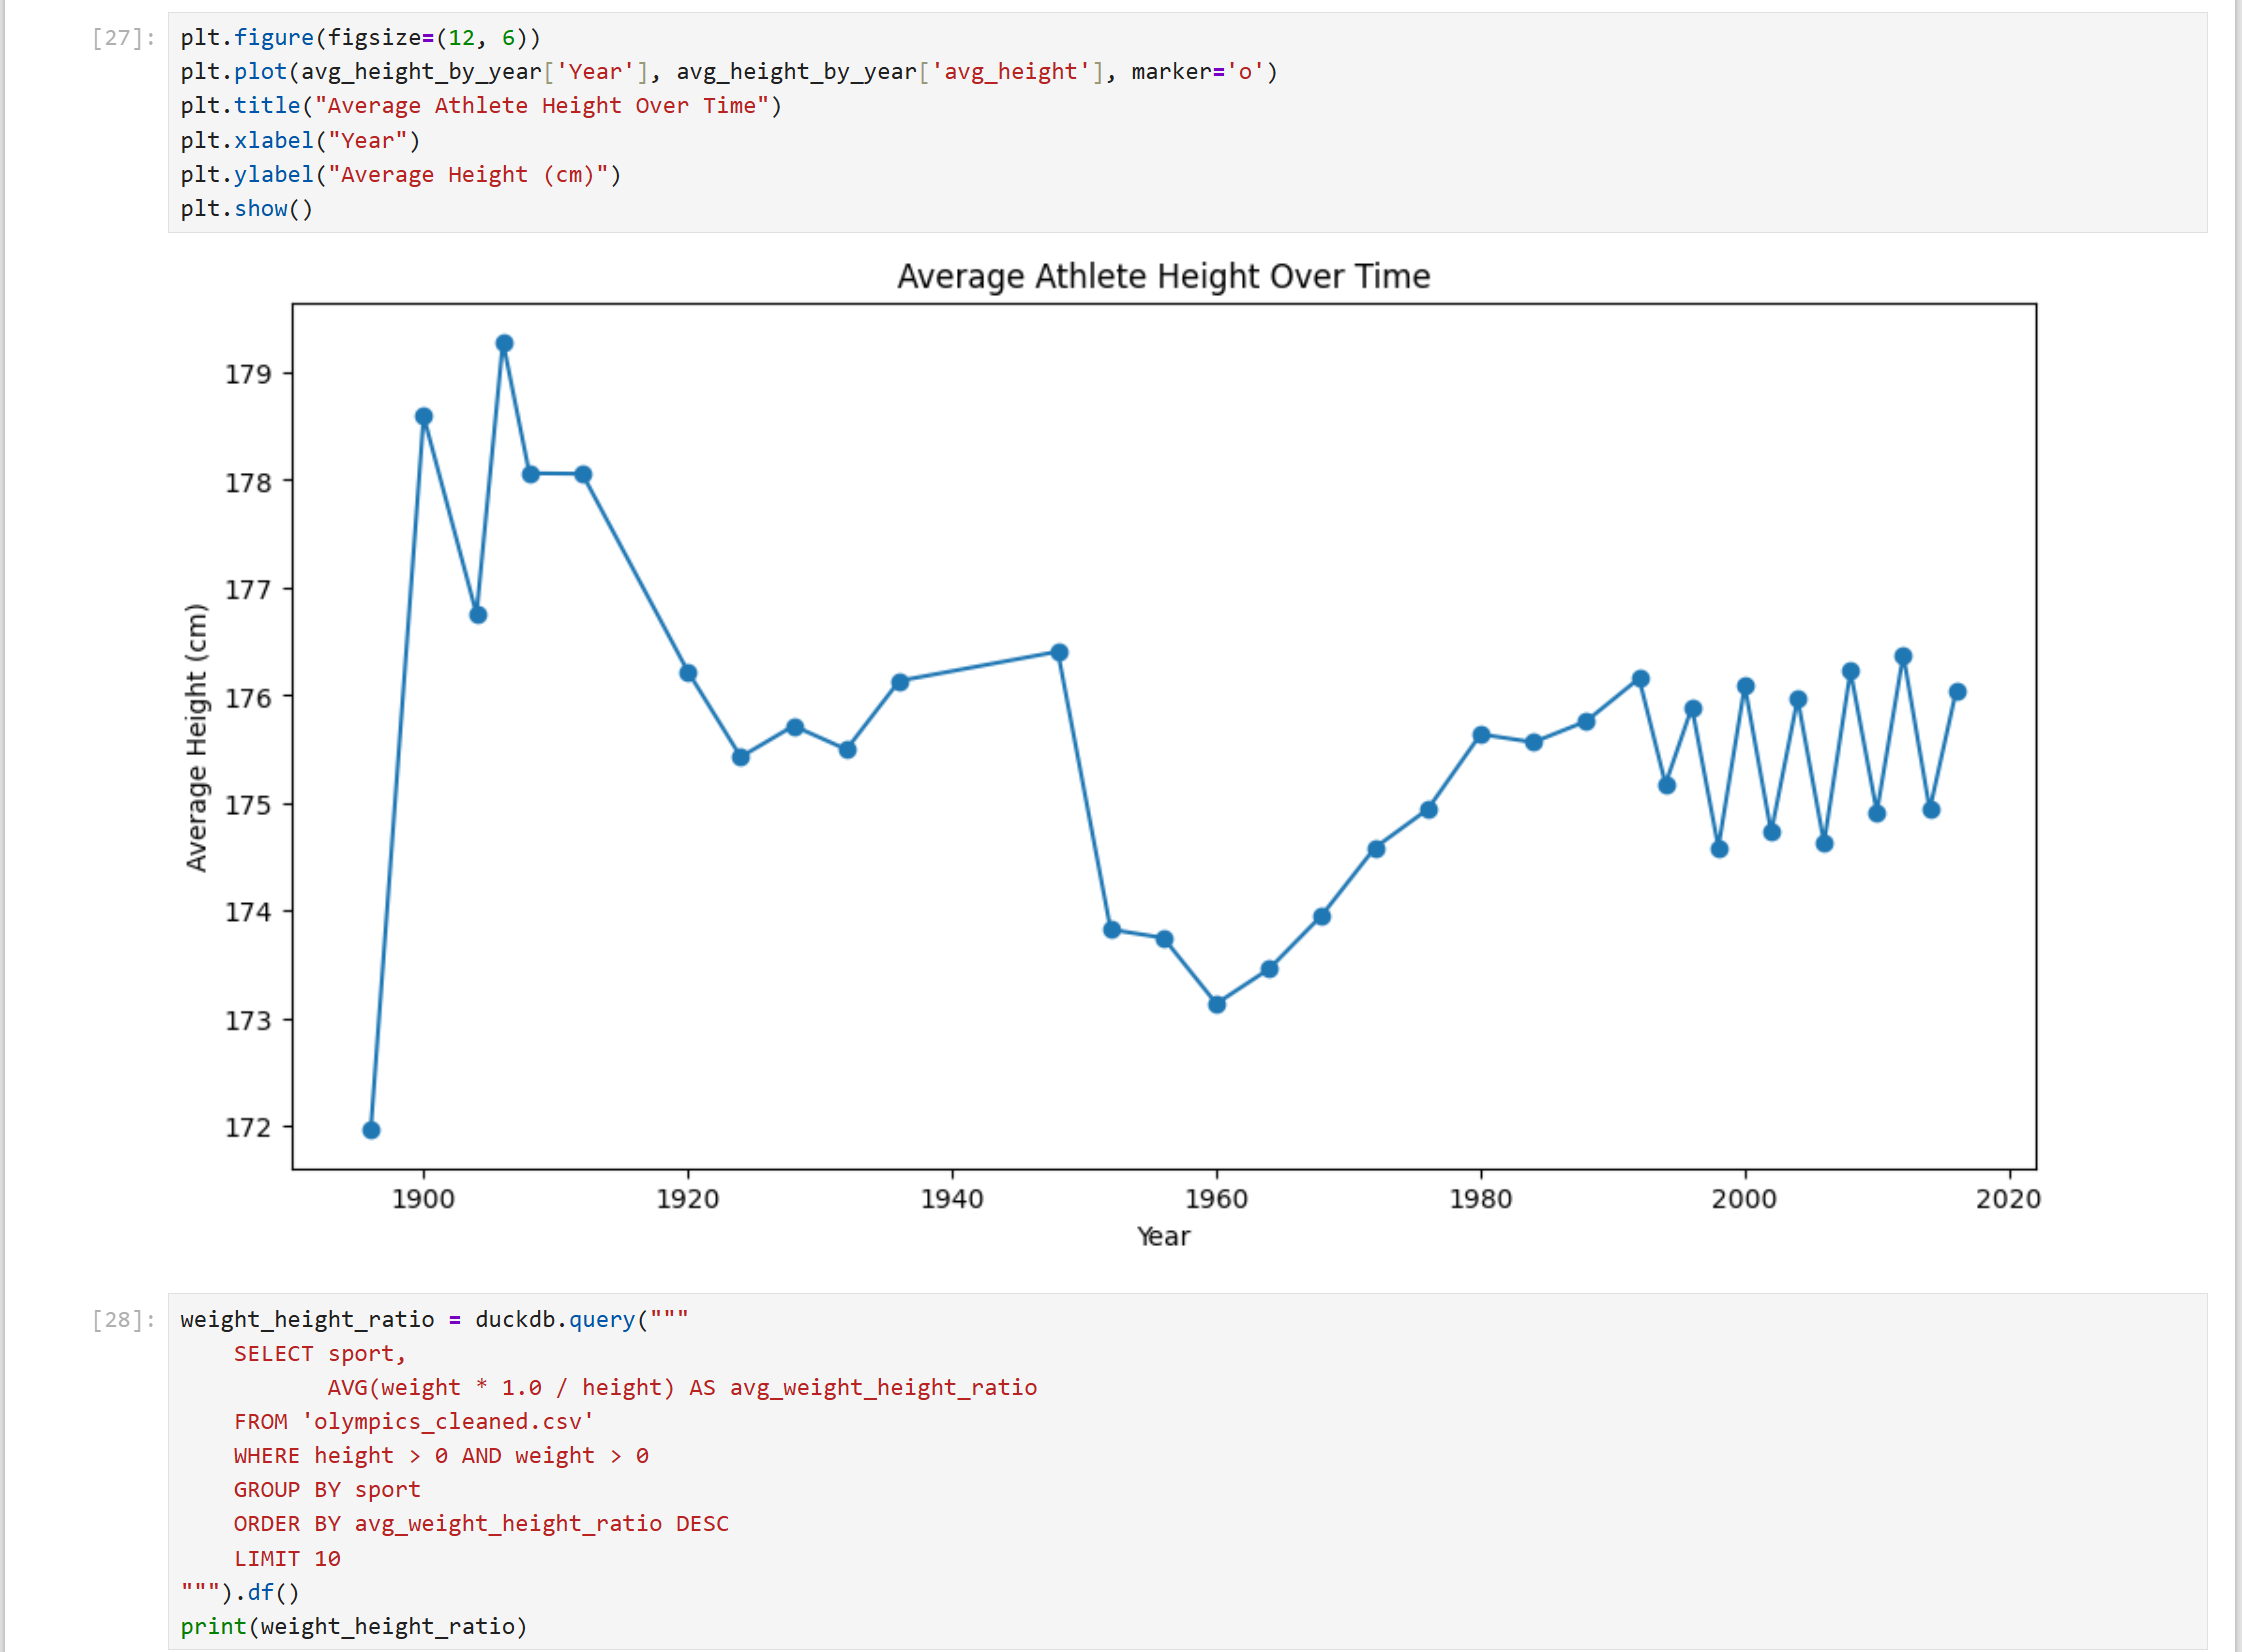Screen dimensions: 2242x1652
Task: Click inside the plt.figure code line
Action: (x=360, y=38)
